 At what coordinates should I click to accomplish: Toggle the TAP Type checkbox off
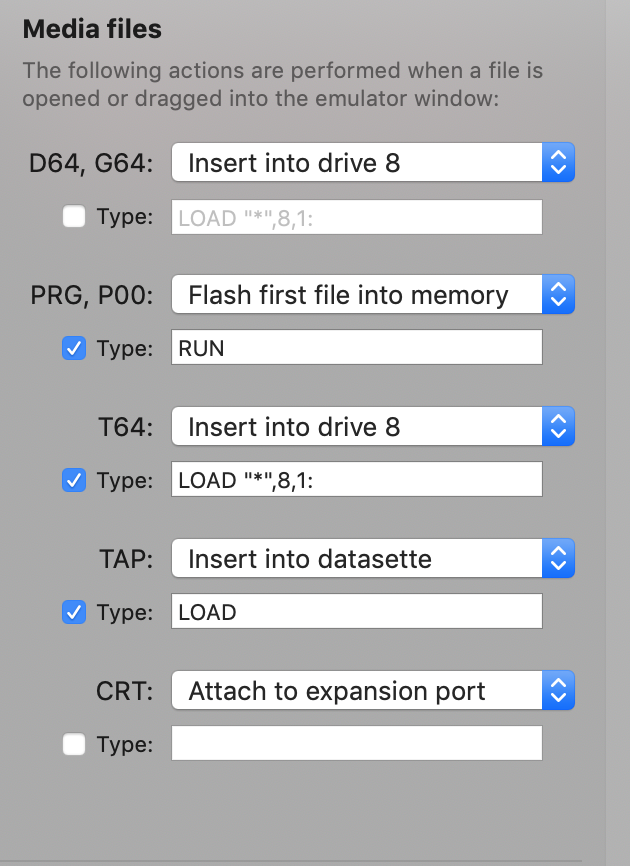click(x=74, y=612)
